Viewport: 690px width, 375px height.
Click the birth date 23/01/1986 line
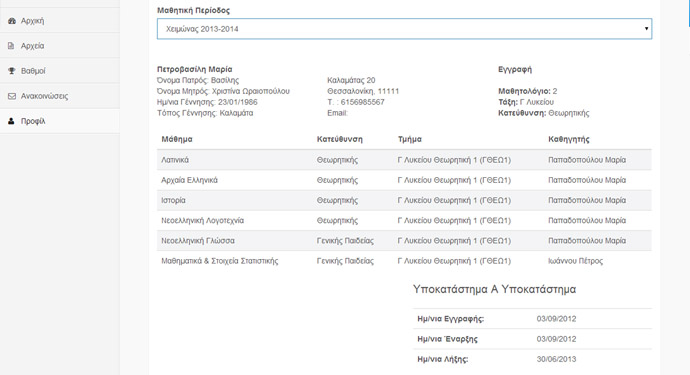(x=207, y=102)
